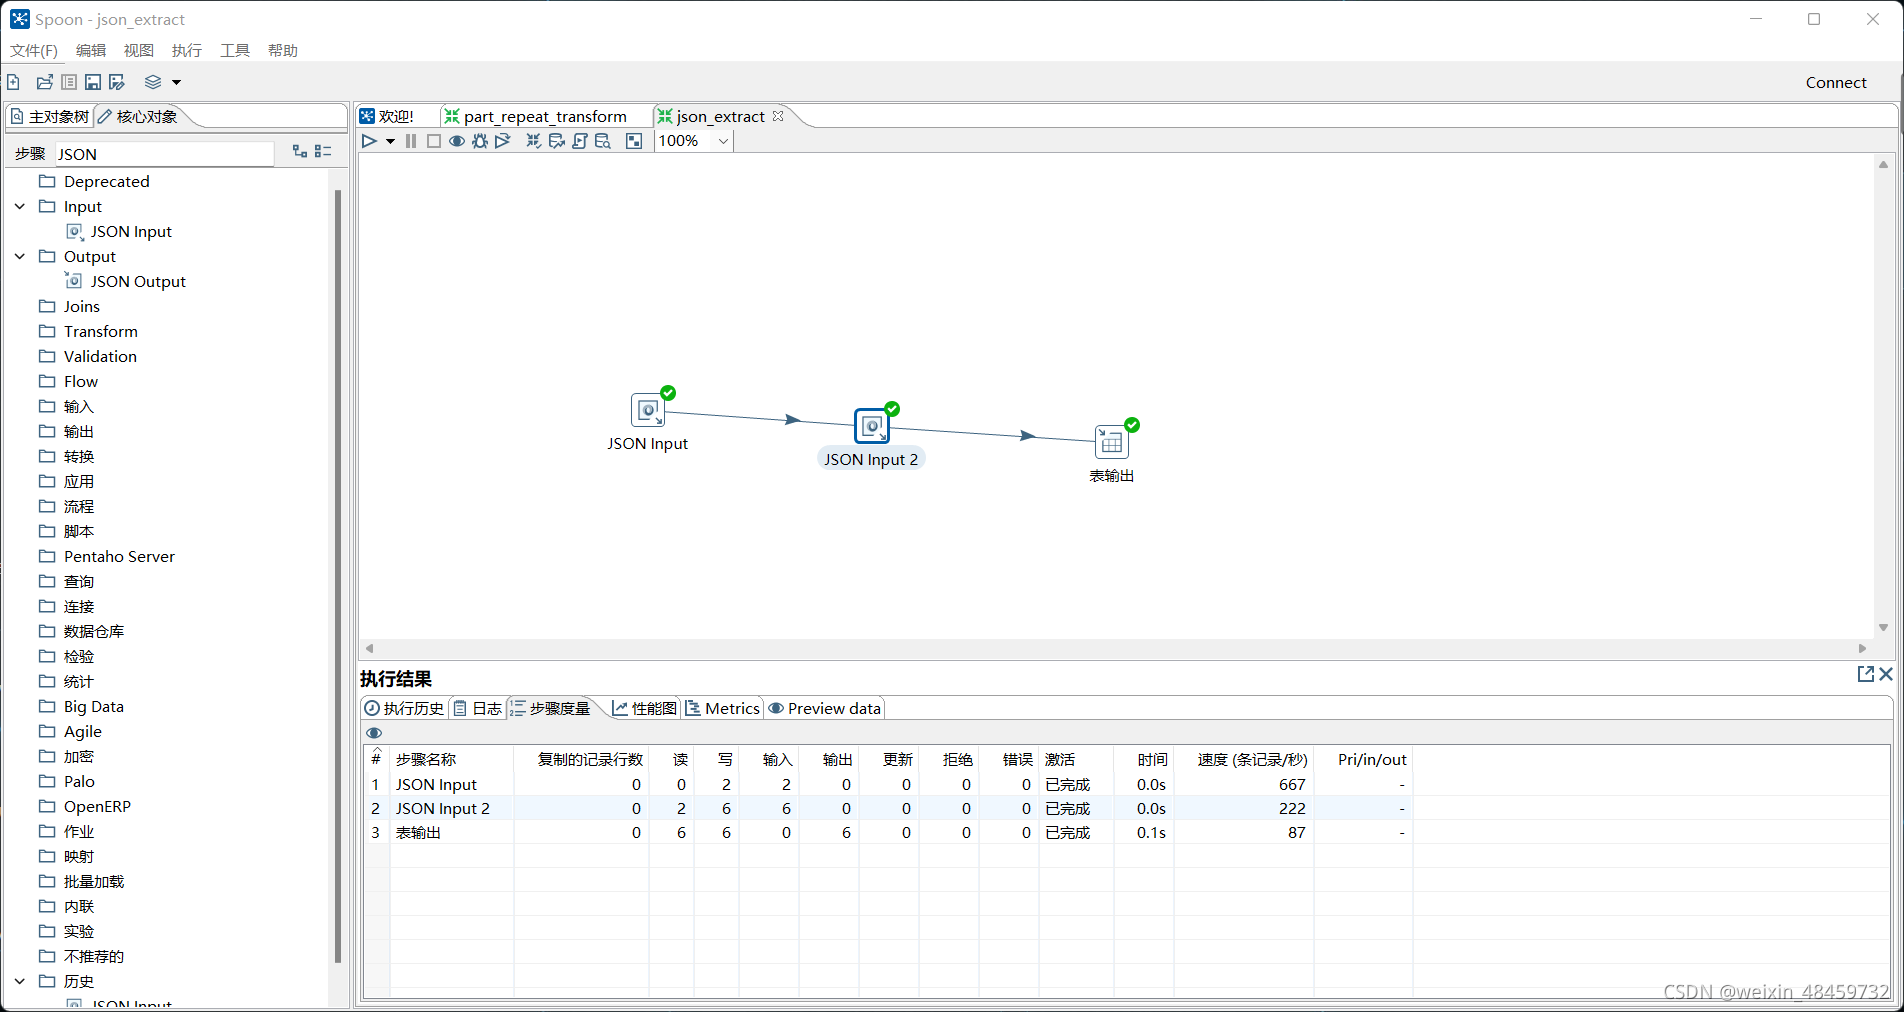The image size is (1904, 1012).
Task: Open the perspective dropdown arrow
Action: pyautogui.click(x=177, y=83)
